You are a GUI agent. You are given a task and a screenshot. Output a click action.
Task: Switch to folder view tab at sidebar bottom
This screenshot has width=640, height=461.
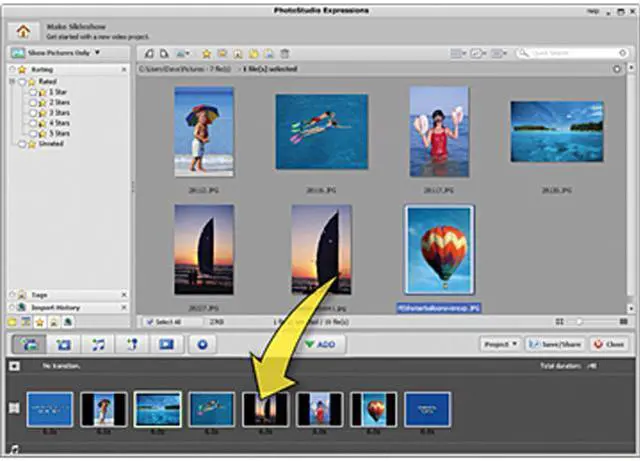tap(13, 322)
